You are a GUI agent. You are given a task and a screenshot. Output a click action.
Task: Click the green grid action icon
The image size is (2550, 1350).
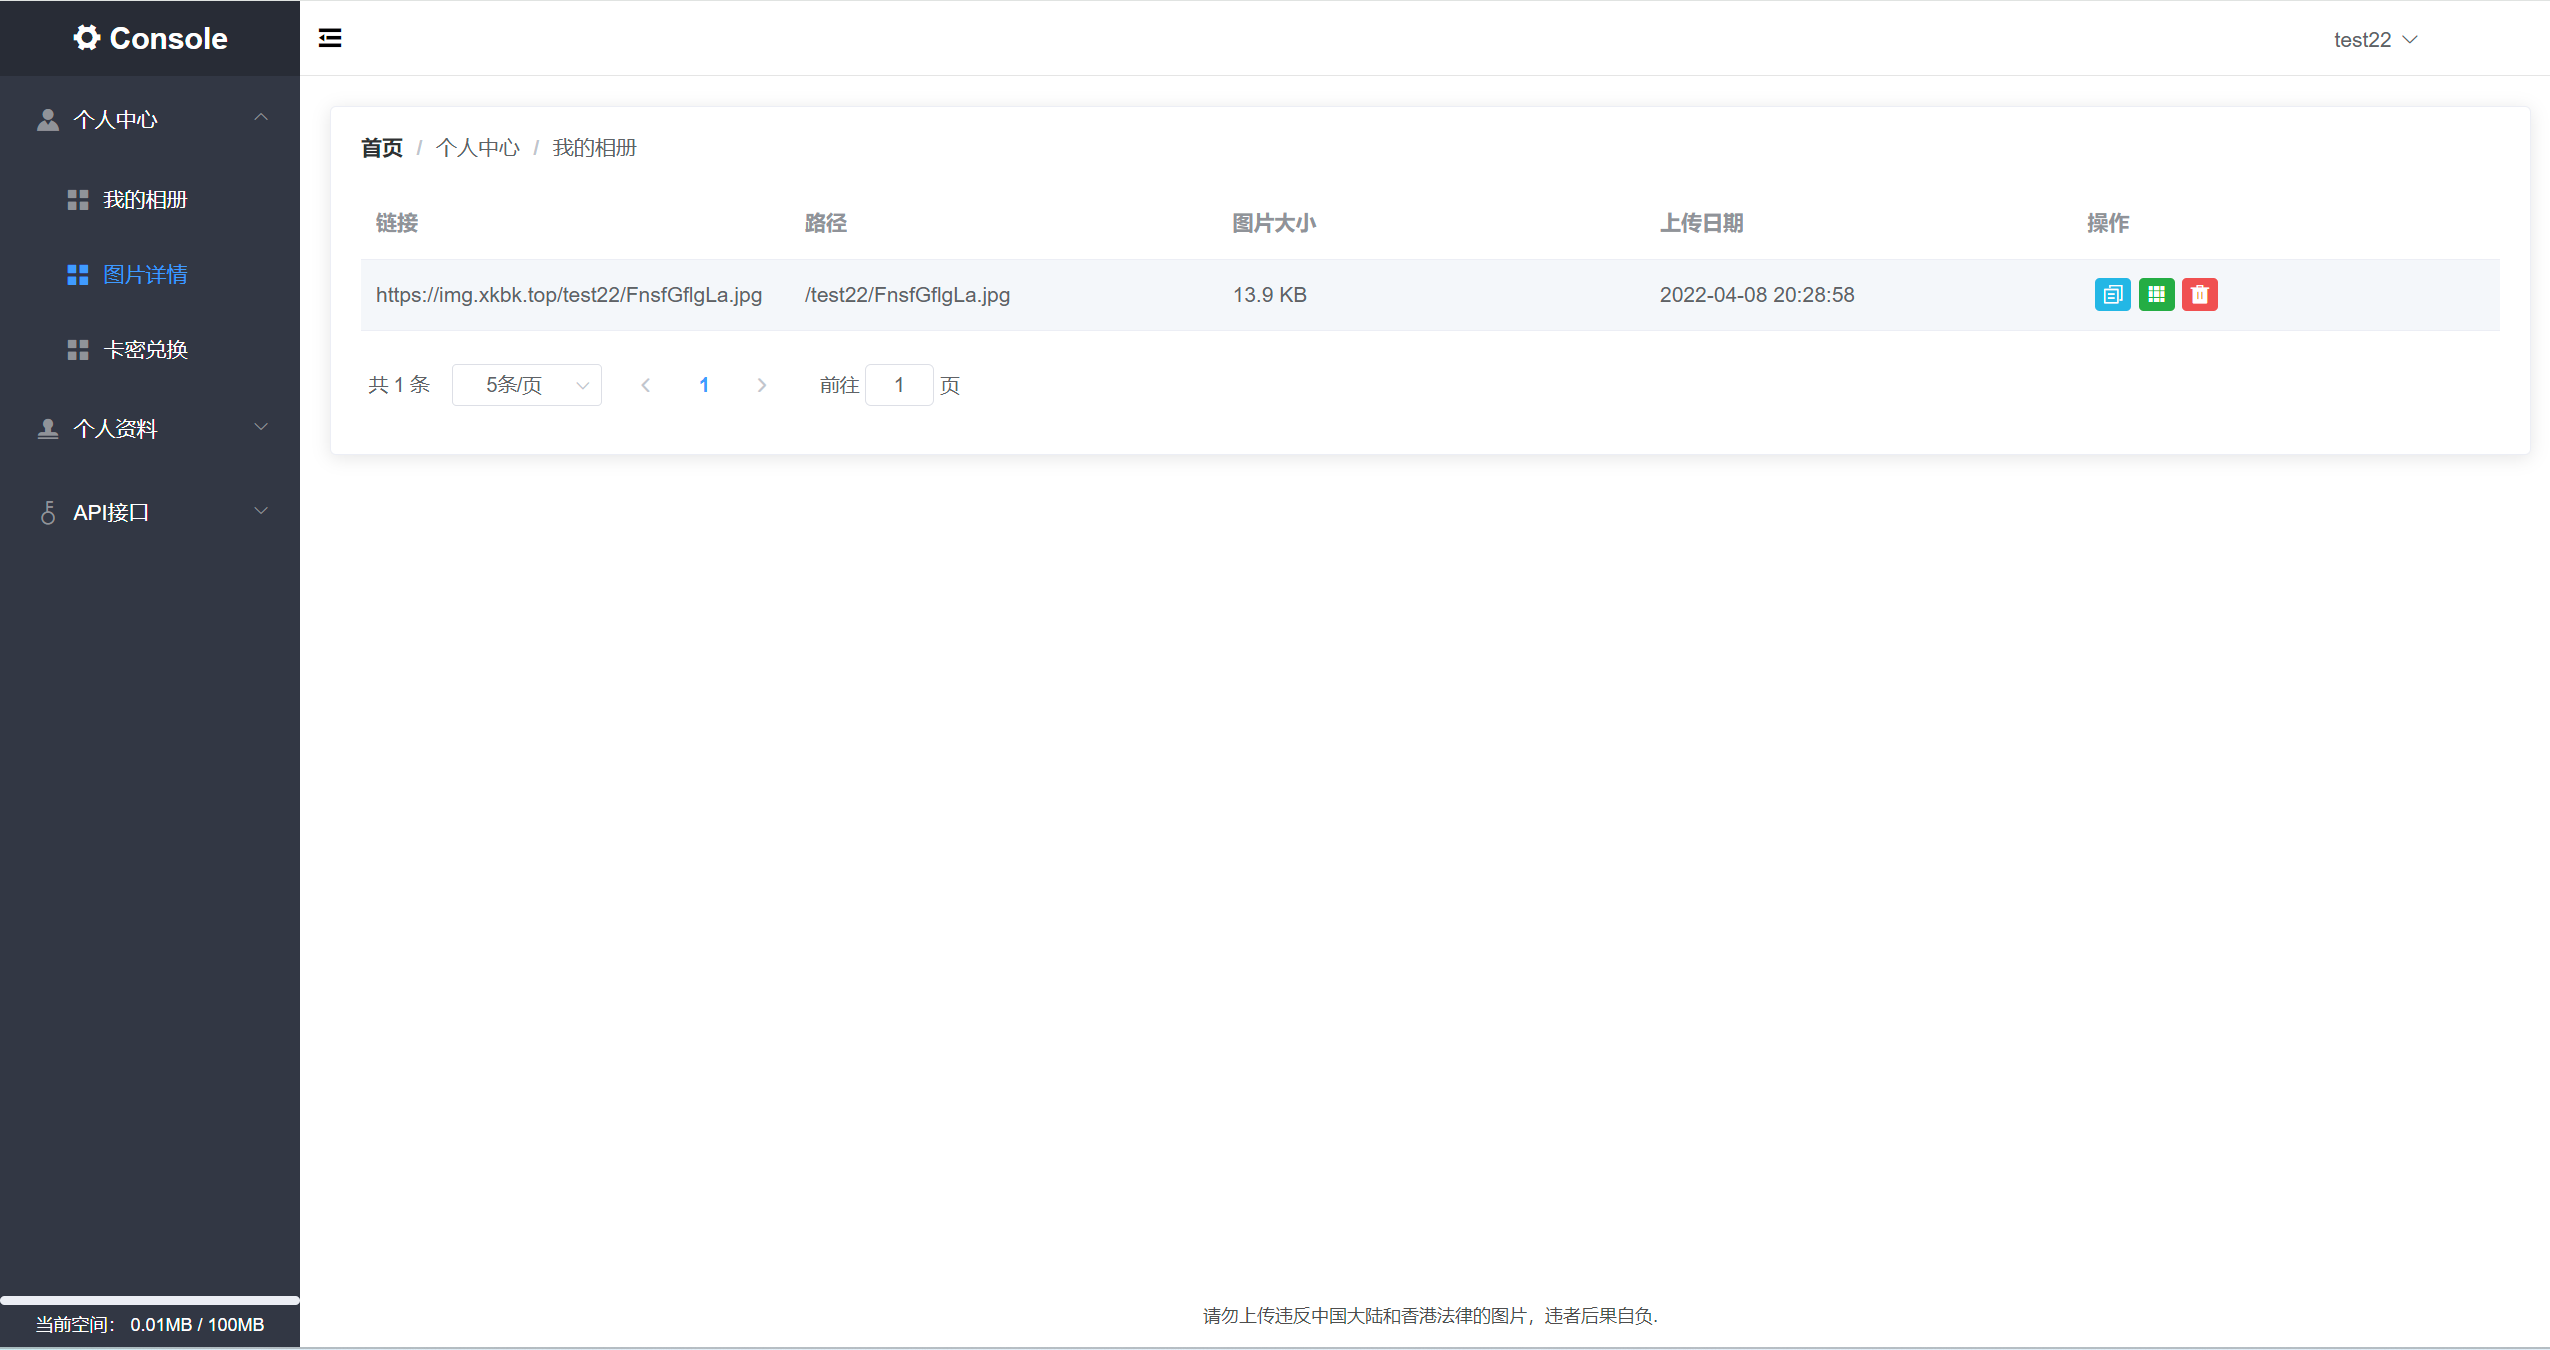pyautogui.click(x=2156, y=295)
